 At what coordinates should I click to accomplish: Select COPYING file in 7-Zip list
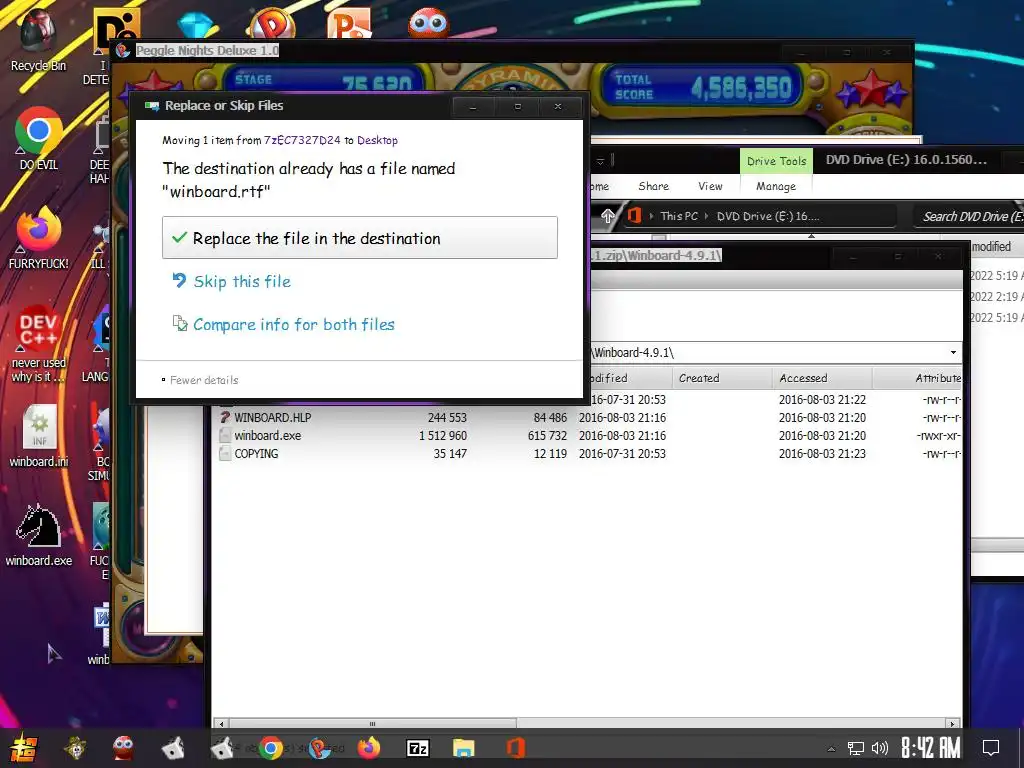[256, 454]
